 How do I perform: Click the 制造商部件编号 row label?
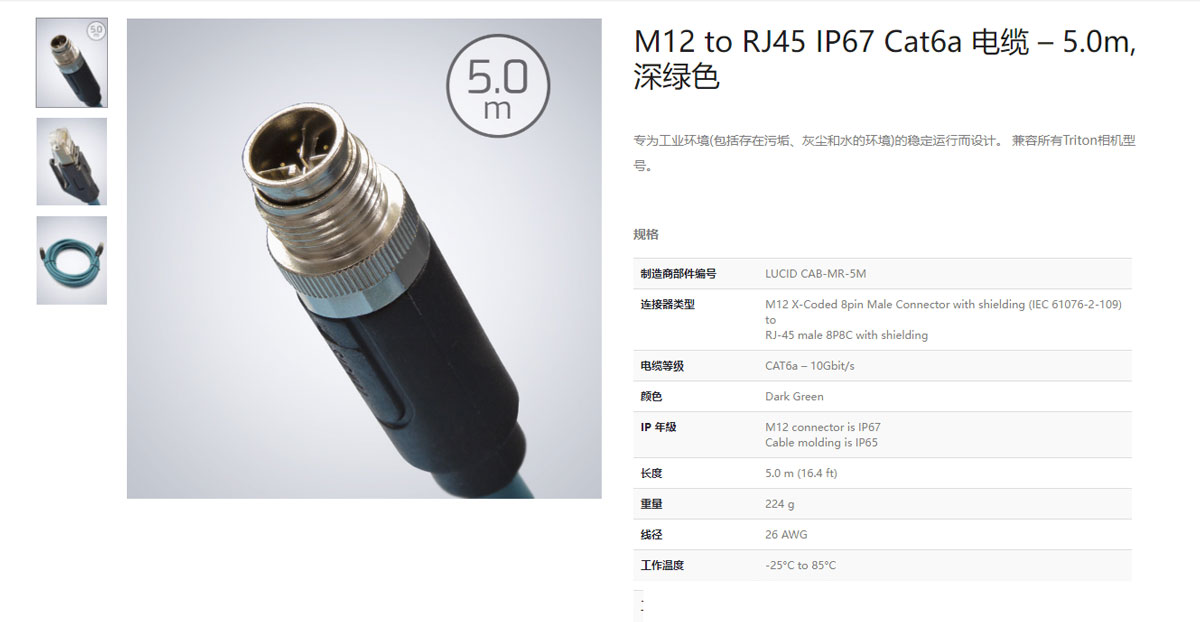click(678, 274)
